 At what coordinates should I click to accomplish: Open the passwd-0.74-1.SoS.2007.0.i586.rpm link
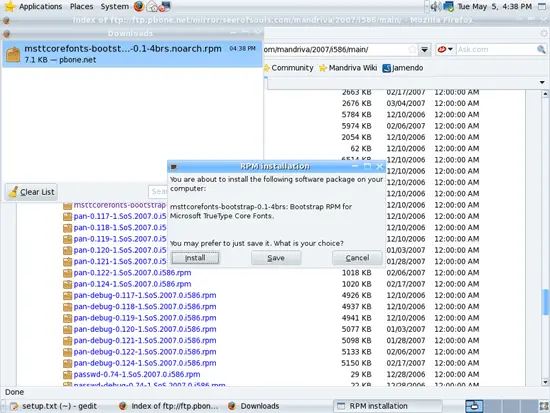[x=137, y=374]
